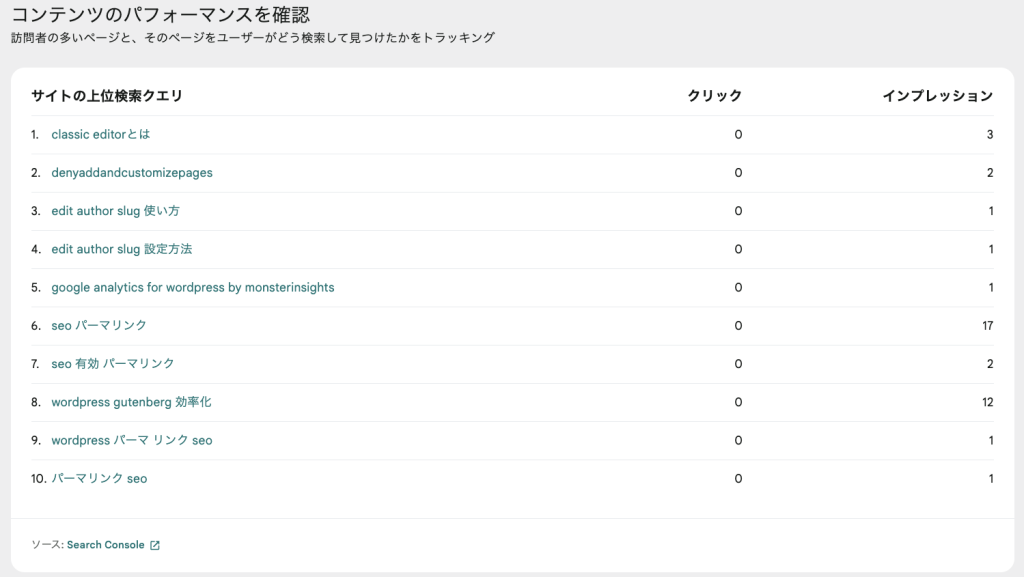This screenshot has width=1024, height=577.
Task: Select the 'seo パーマリンク' query link
Action: point(99,325)
